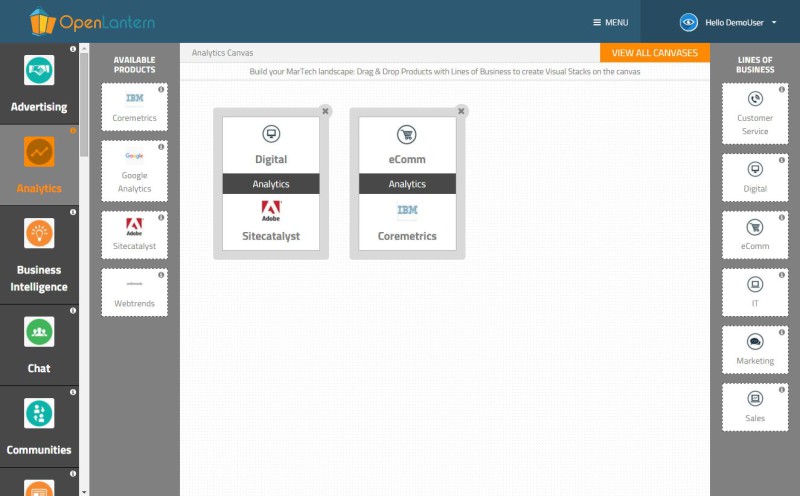The image size is (800, 496).
Task: Select Digital in Lines of Business panel
Action: coord(755,178)
